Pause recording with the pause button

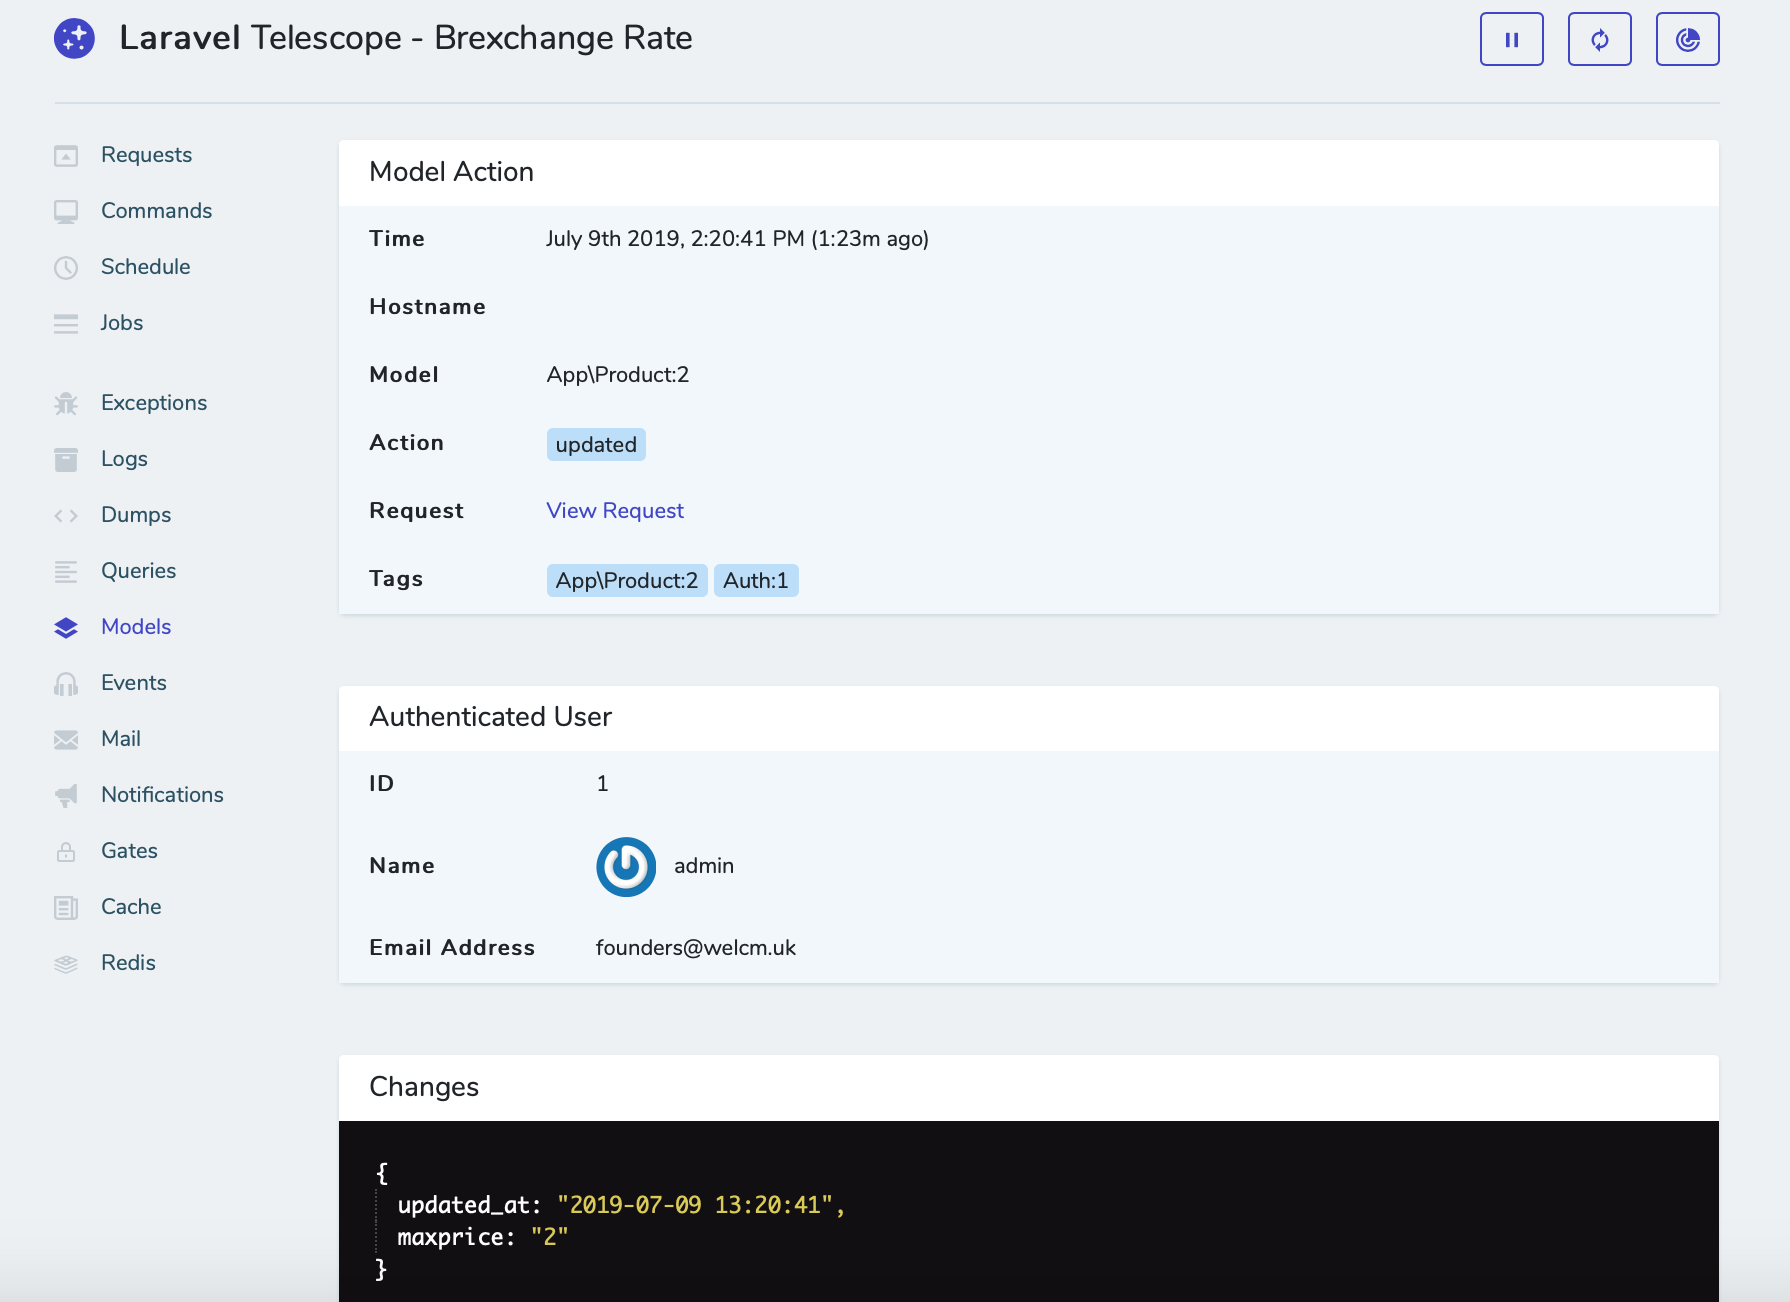coord(1511,40)
